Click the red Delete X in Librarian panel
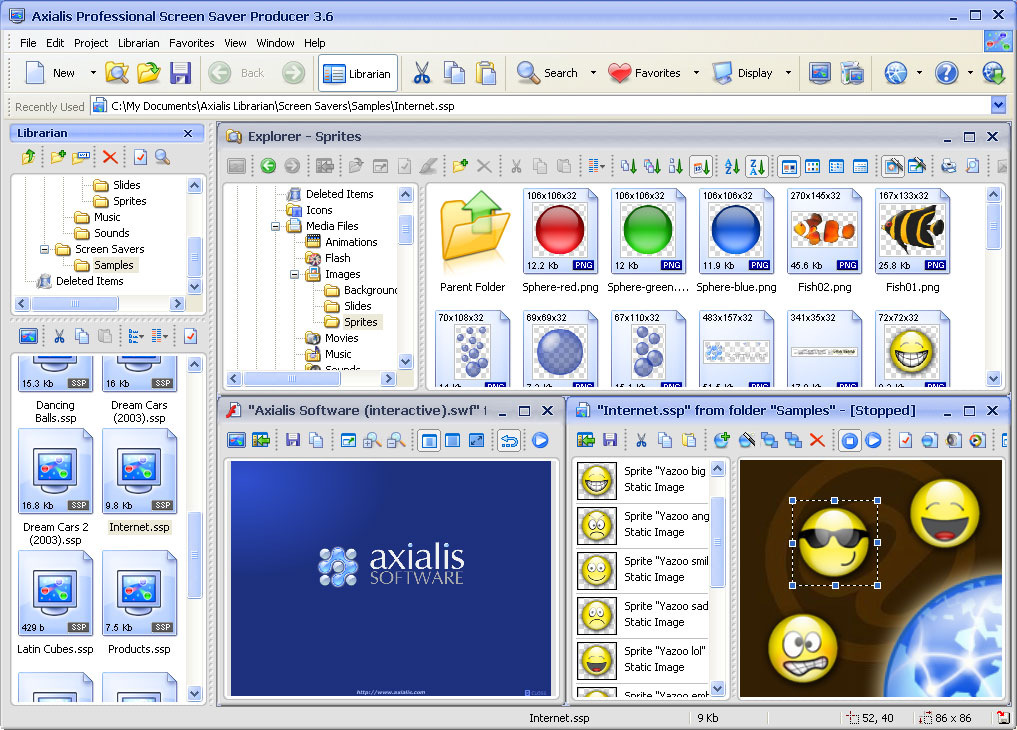Screen dimensions: 1017x730 (110, 157)
